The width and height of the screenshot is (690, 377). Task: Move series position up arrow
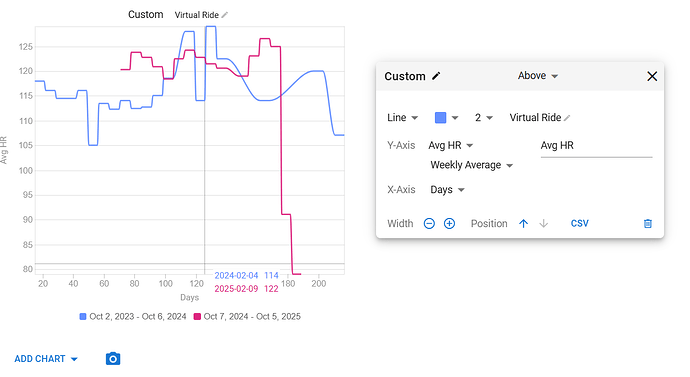[523, 223]
